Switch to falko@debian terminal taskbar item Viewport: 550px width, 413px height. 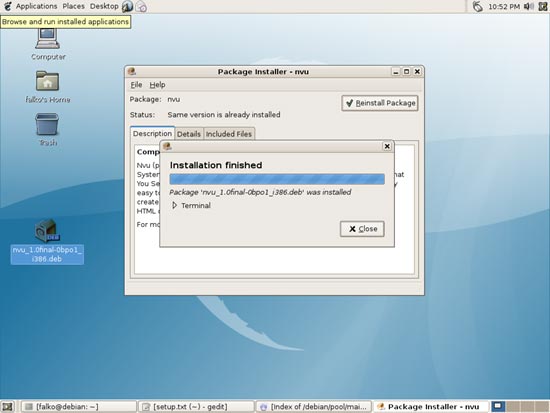point(79,407)
